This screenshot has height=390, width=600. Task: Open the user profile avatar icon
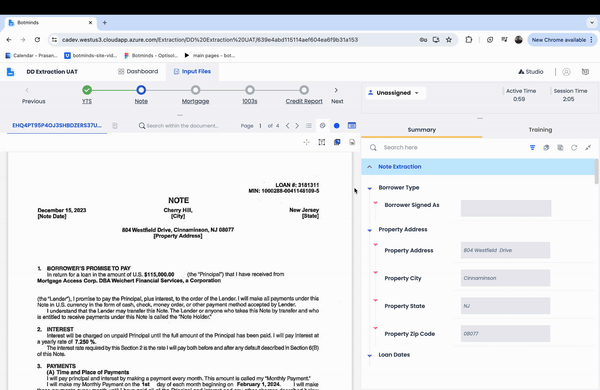coord(566,72)
